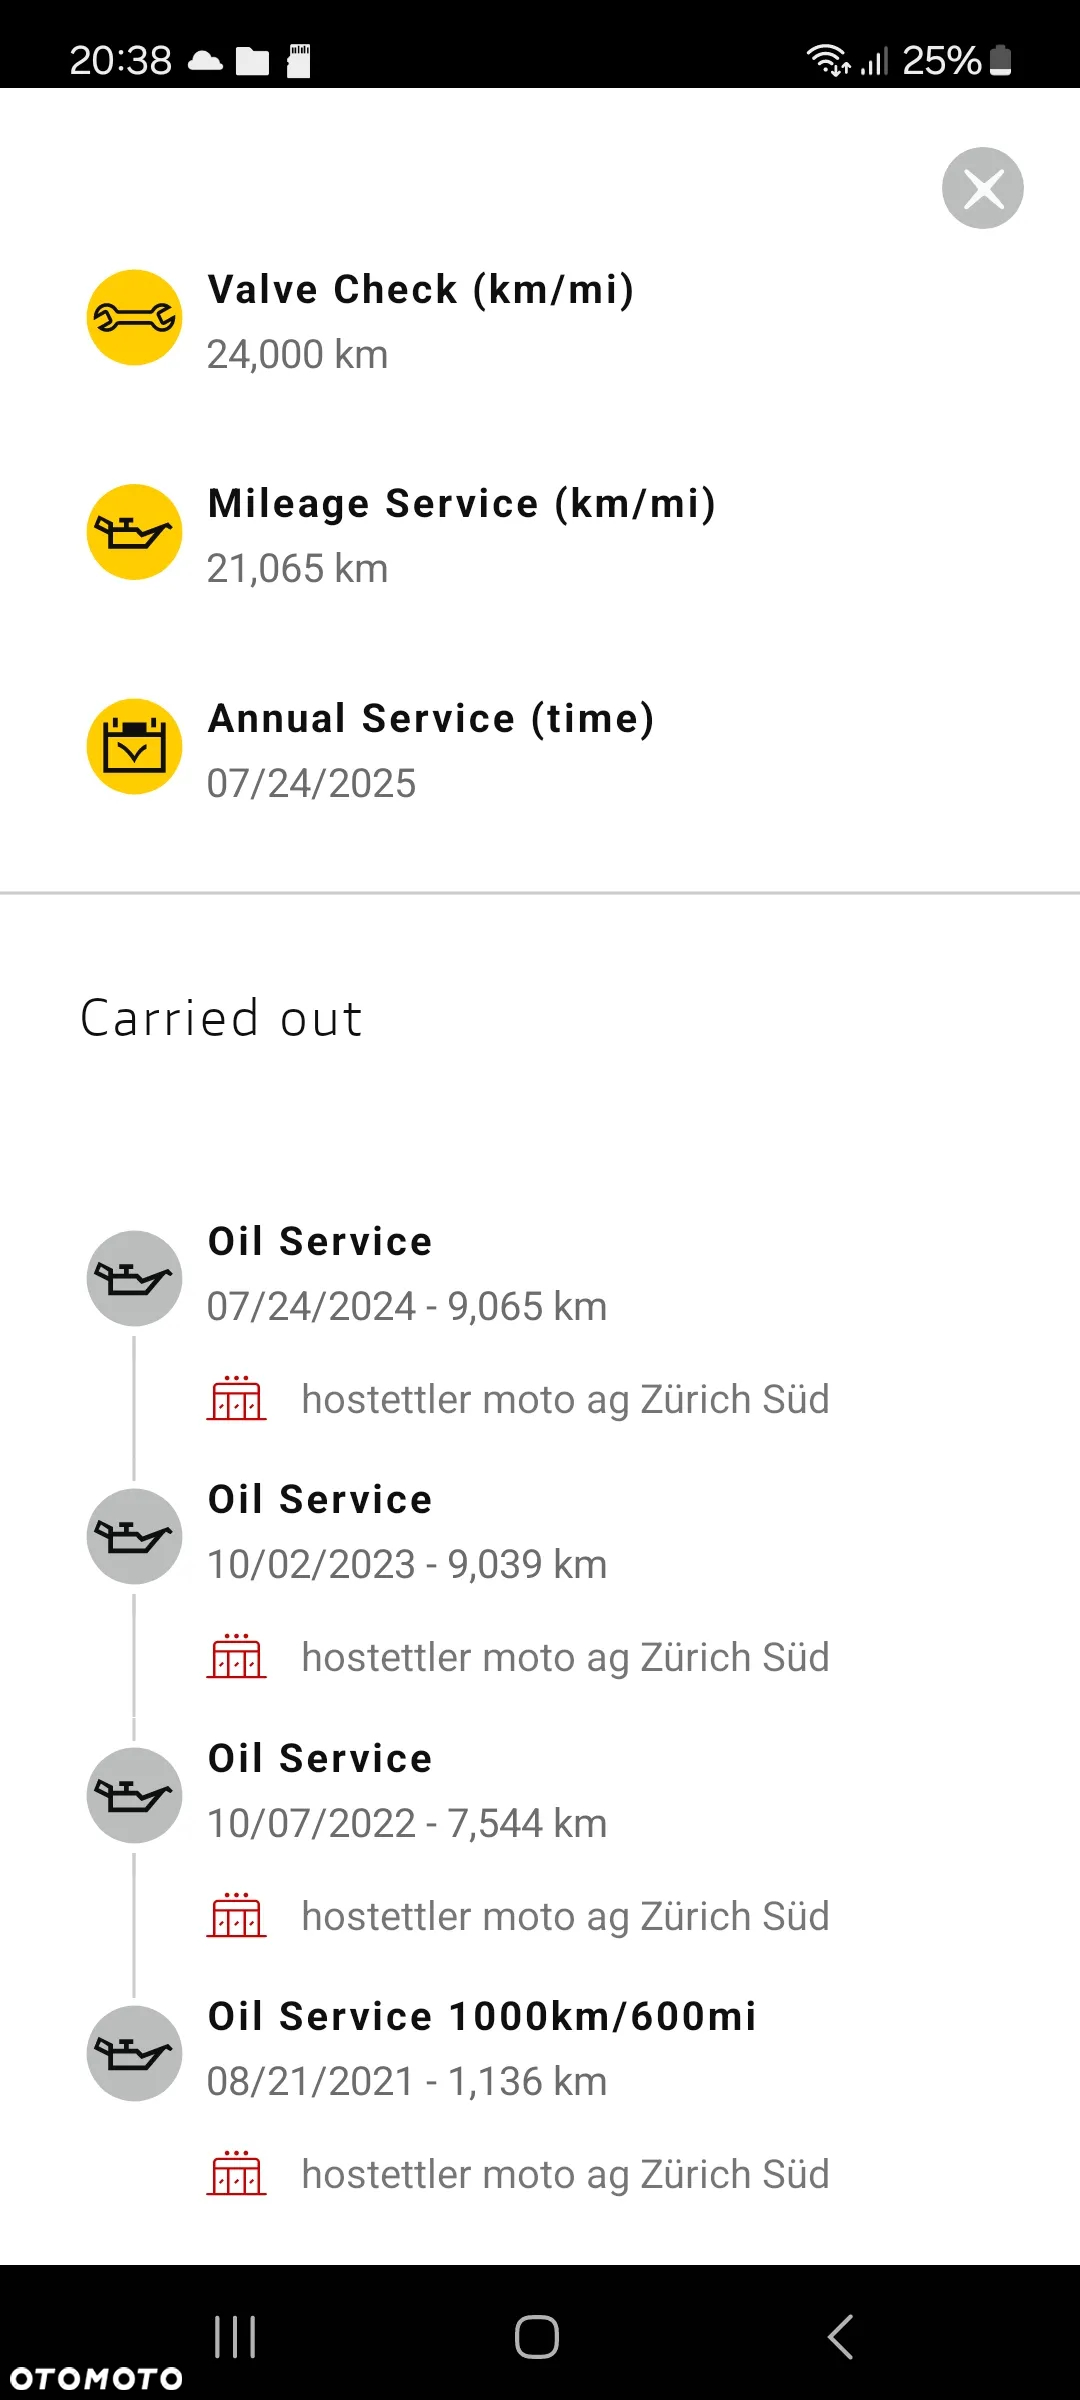
Task: Tap the gray oil icon for 1000km/600mi service
Action: [x=134, y=2053]
